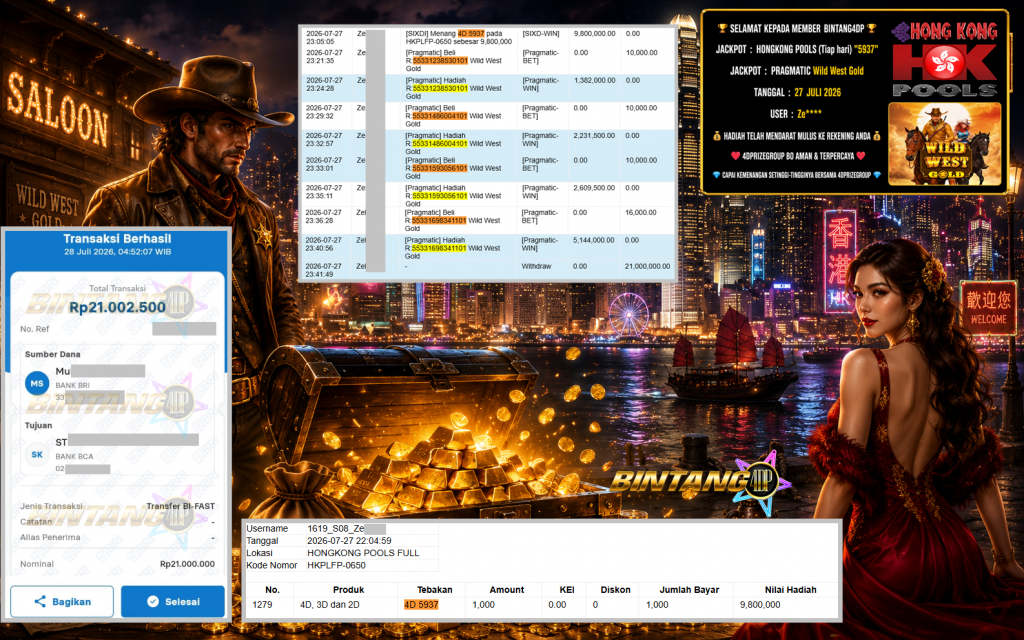
Task: Click the [SIXD-WIN] tag
Action: [541, 33]
